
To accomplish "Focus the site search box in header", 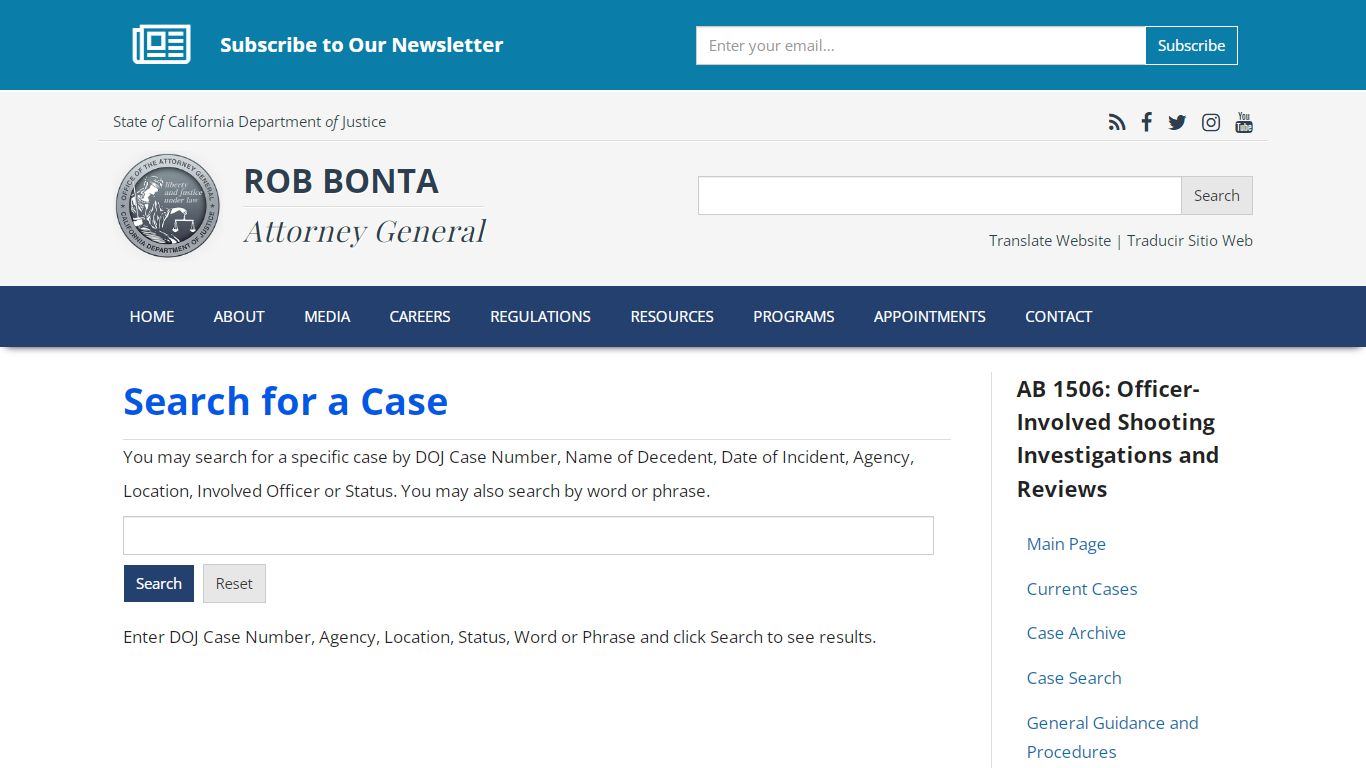I will click(940, 195).
